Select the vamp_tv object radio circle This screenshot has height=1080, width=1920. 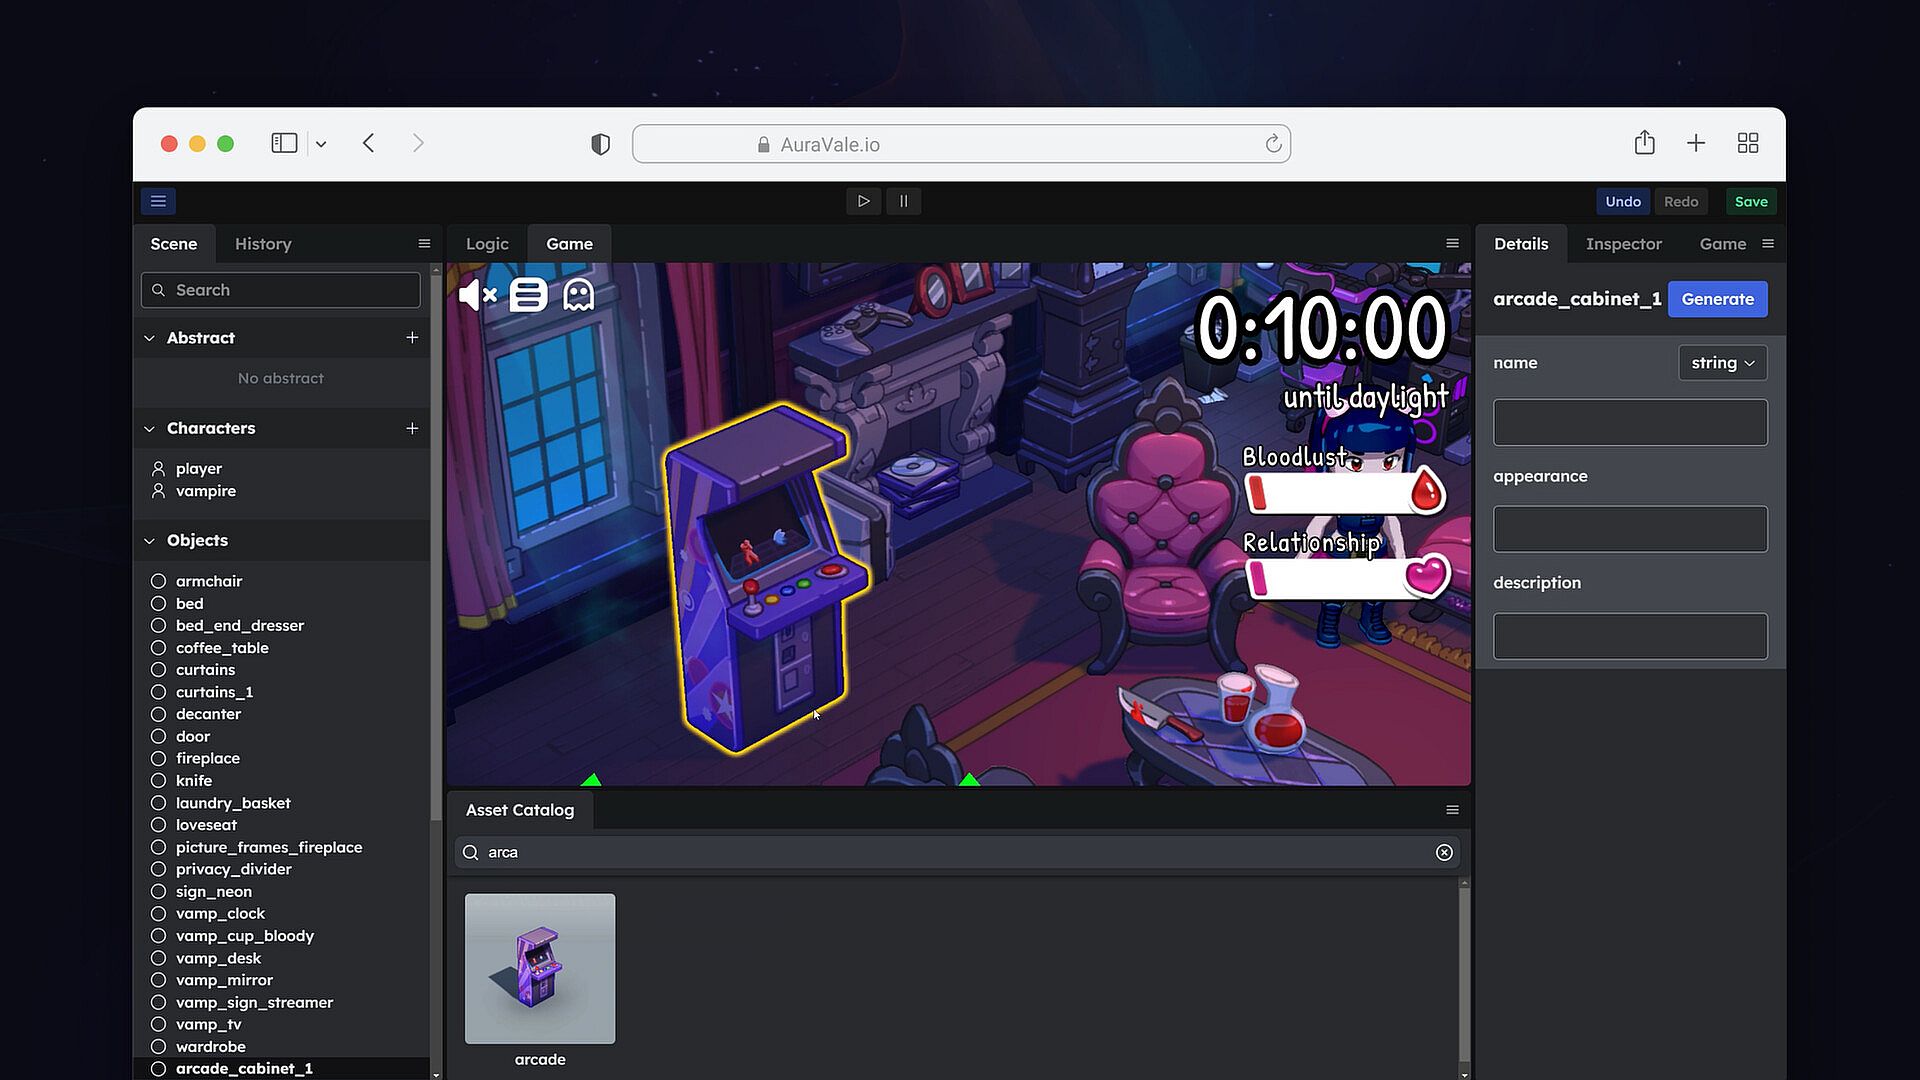[158, 1024]
